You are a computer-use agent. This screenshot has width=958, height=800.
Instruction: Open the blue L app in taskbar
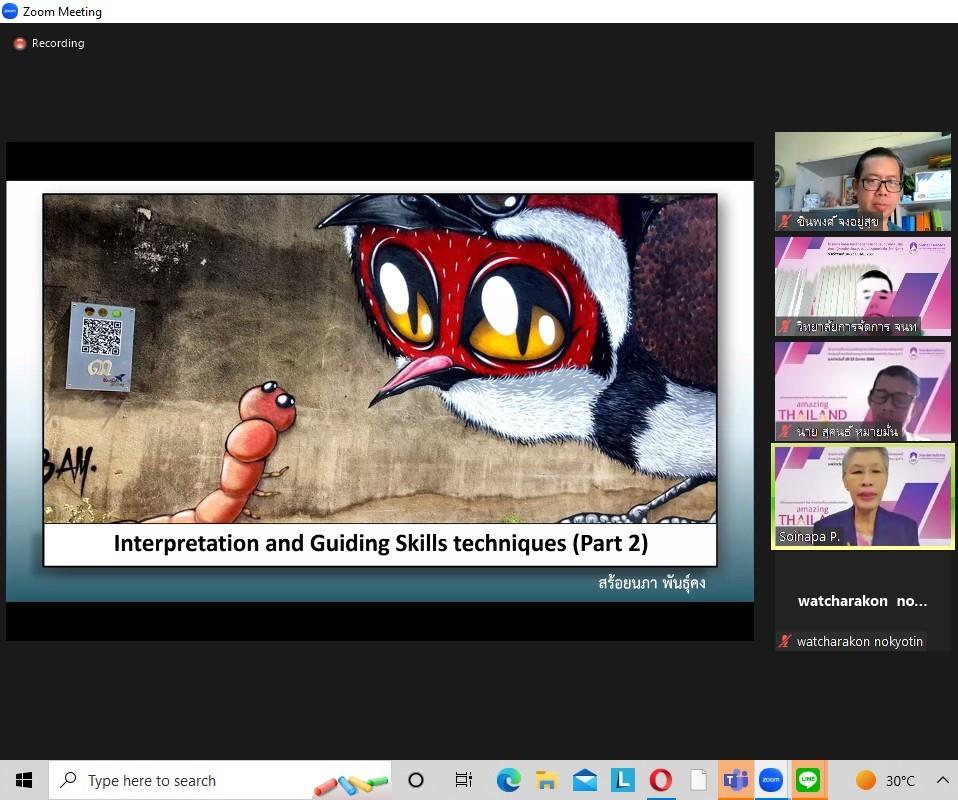[623, 780]
